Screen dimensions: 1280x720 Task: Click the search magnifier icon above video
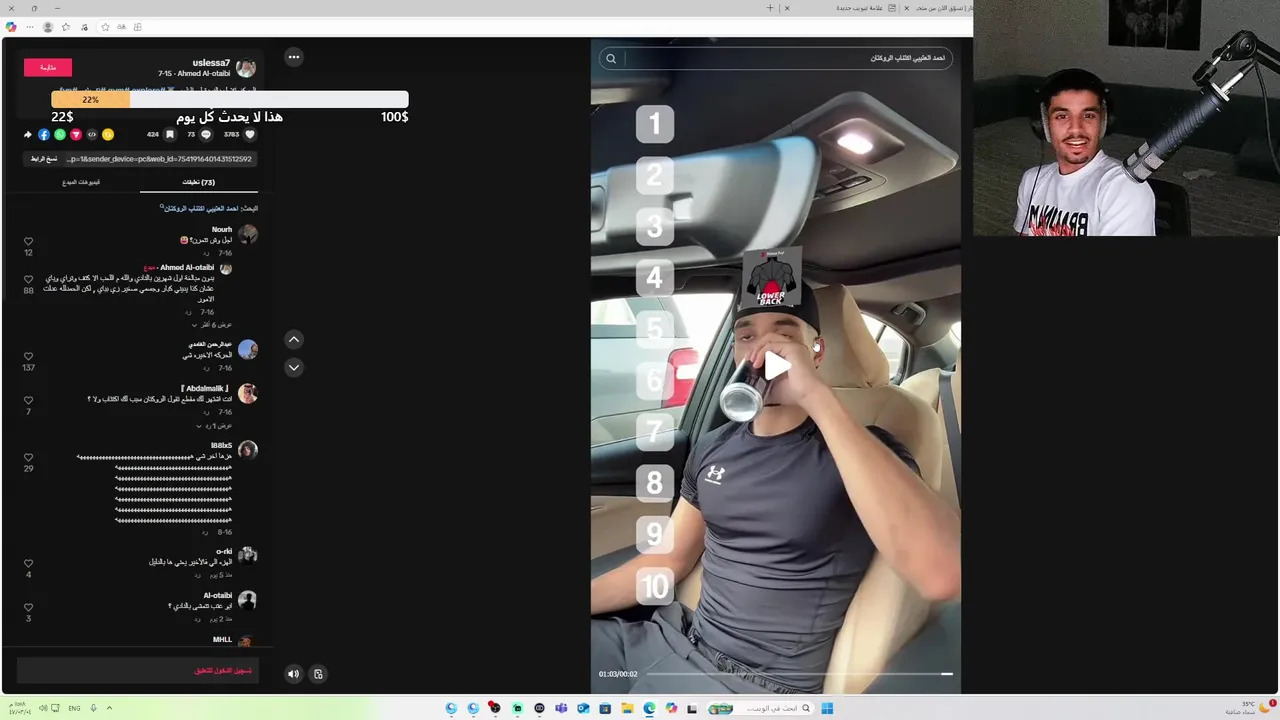(x=611, y=58)
